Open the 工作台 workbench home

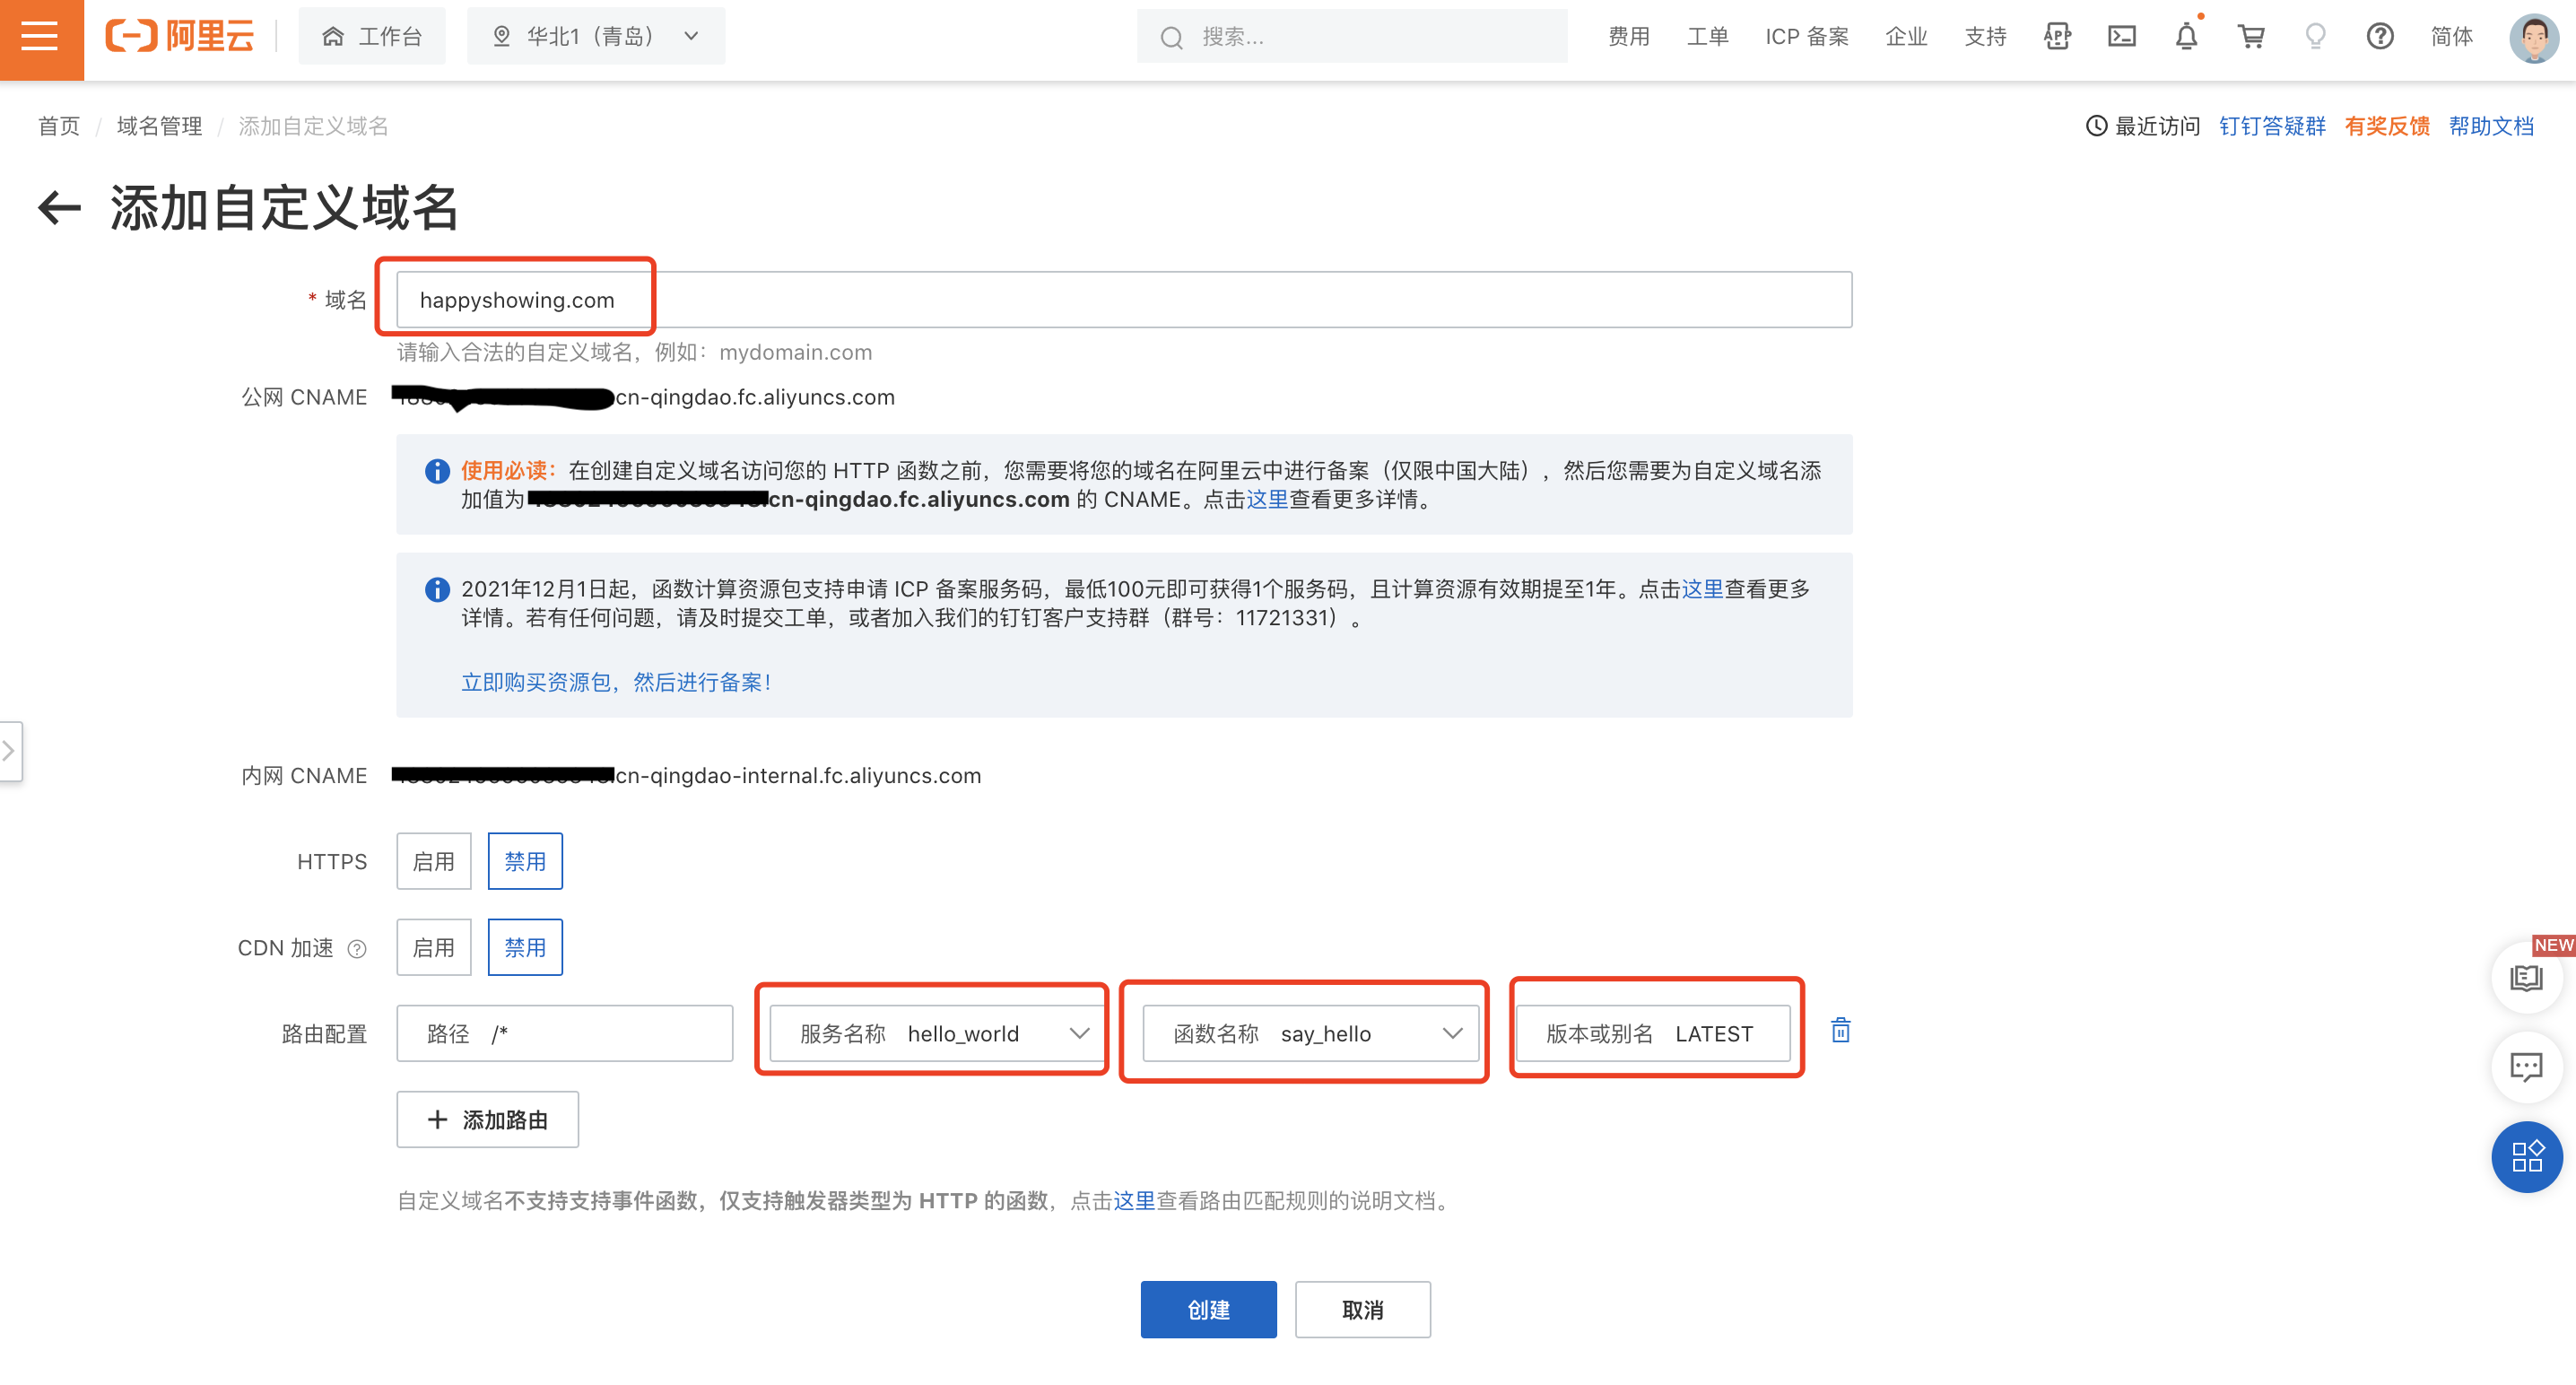(372, 37)
